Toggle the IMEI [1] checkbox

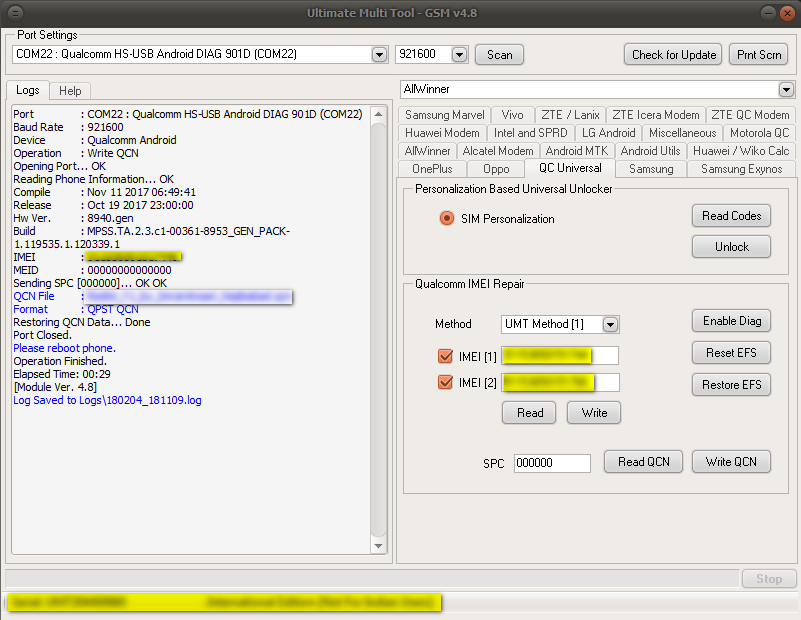[x=445, y=355]
